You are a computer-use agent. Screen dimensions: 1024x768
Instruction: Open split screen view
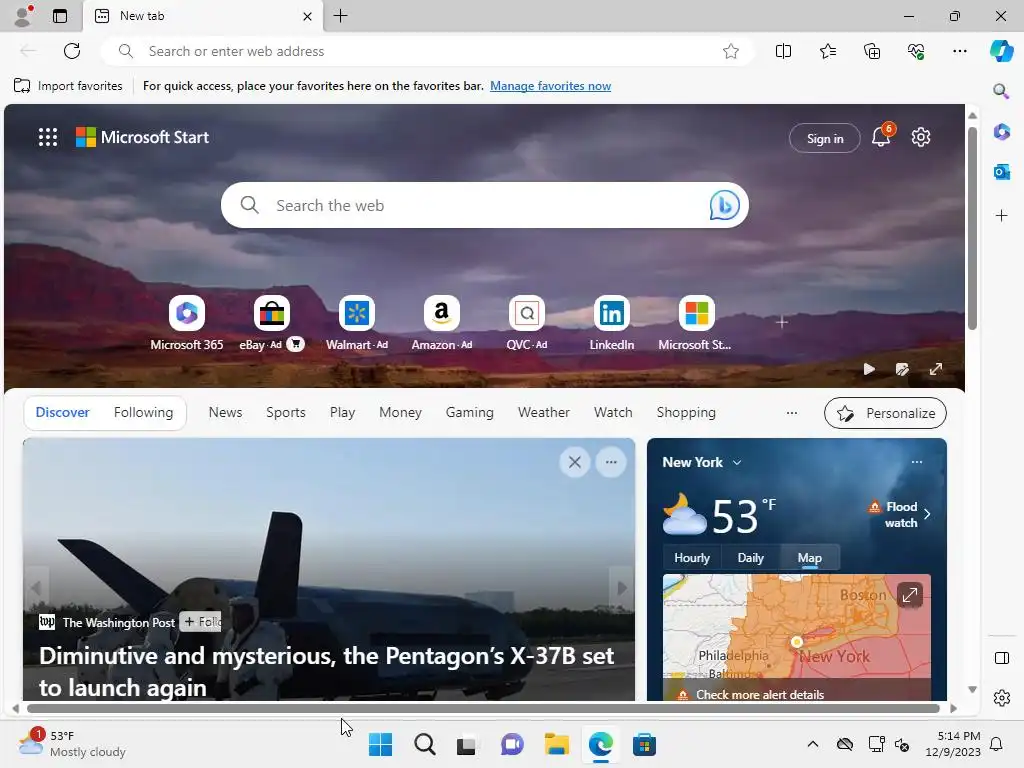pos(783,51)
